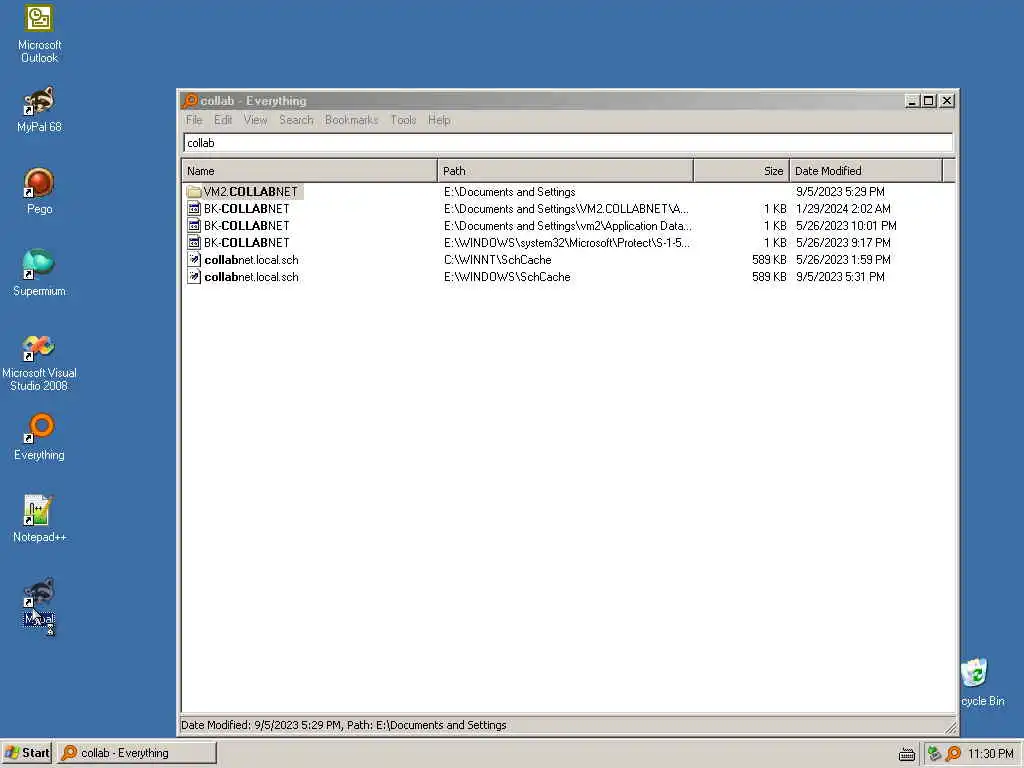Click date 9/5/2023 5:29 PM in results
This screenshot has width=1024, height=768.
[x=840, y=191]
